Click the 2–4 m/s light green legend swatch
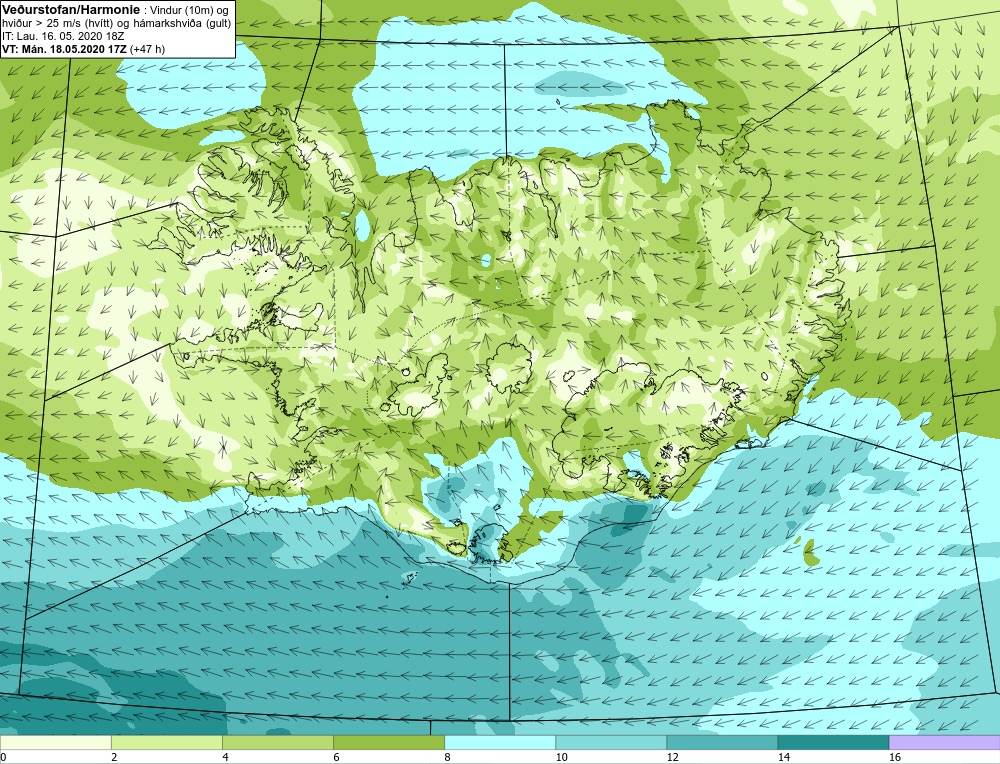 click(x=166, y=742)
